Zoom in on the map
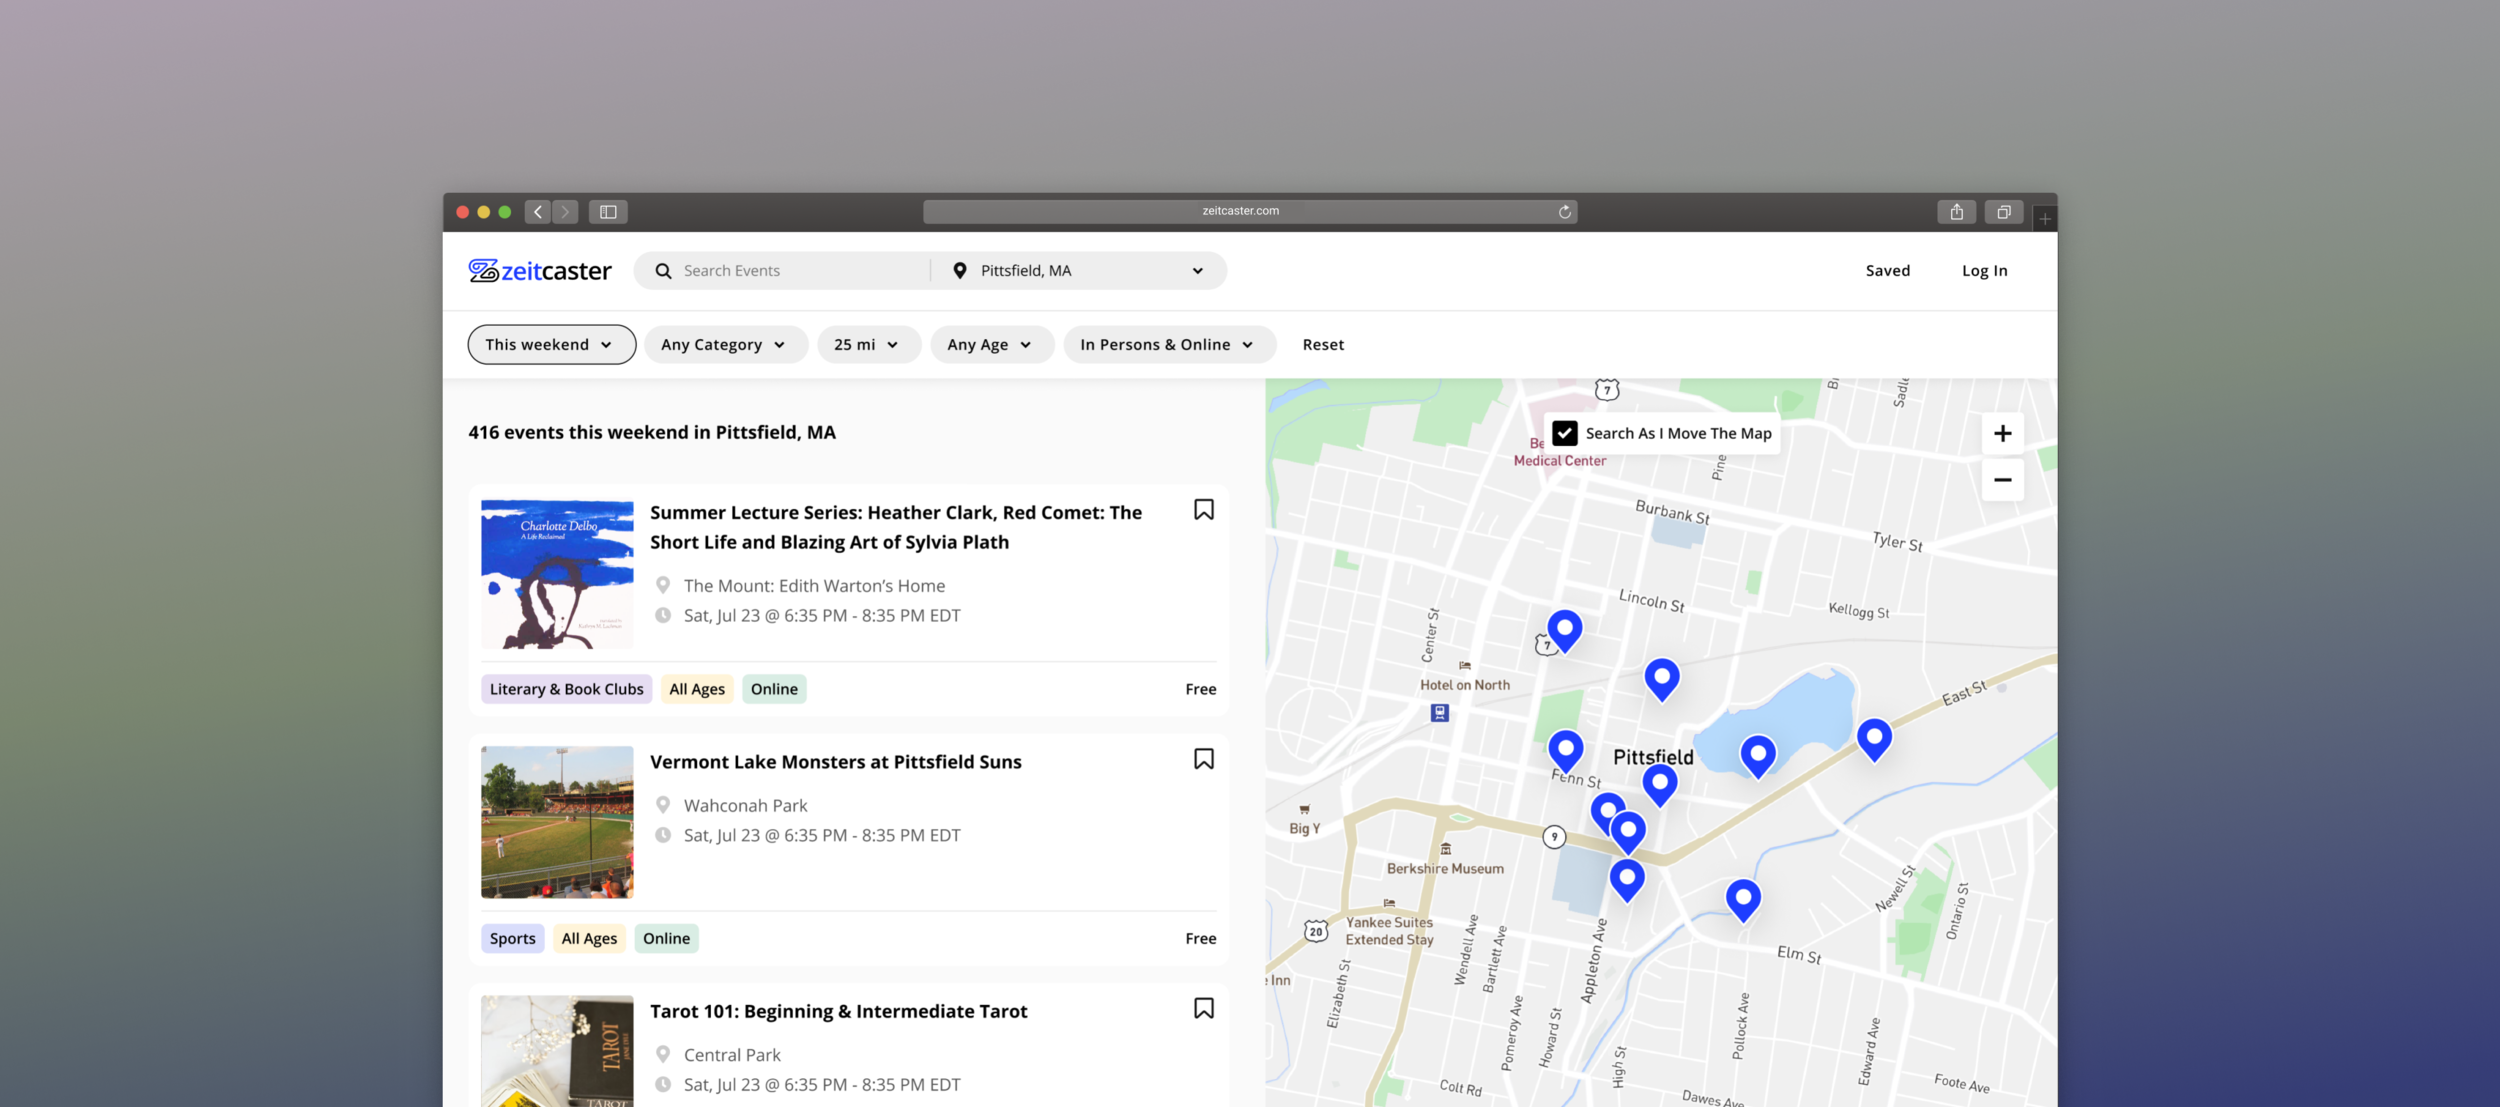This screenshot has width=2500, height=1107. 2002,433
